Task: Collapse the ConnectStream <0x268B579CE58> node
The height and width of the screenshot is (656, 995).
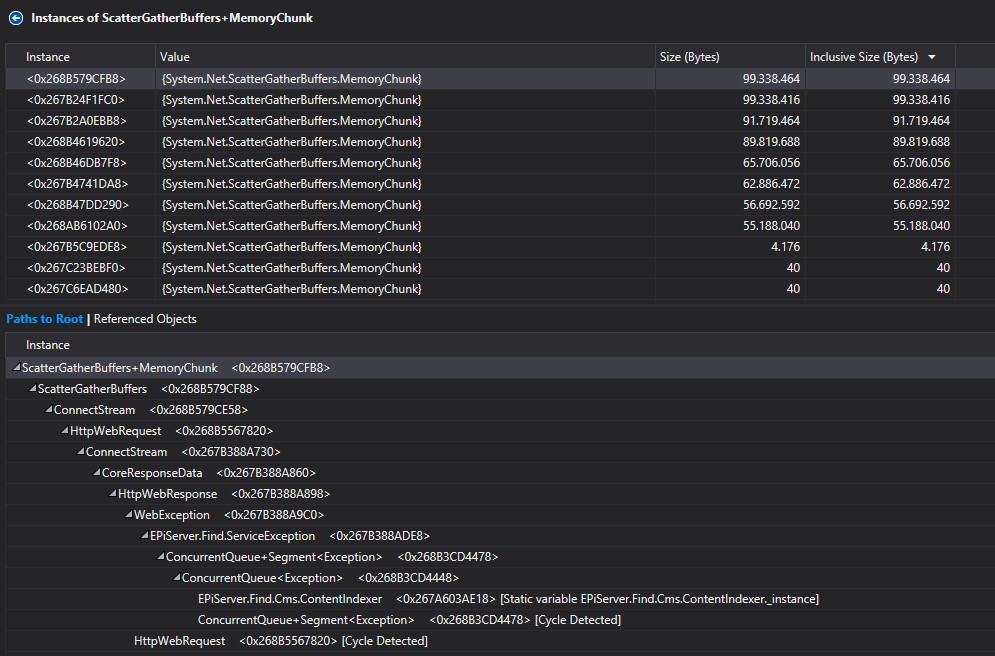Action: pyautogui.click(x=48, y=409)
